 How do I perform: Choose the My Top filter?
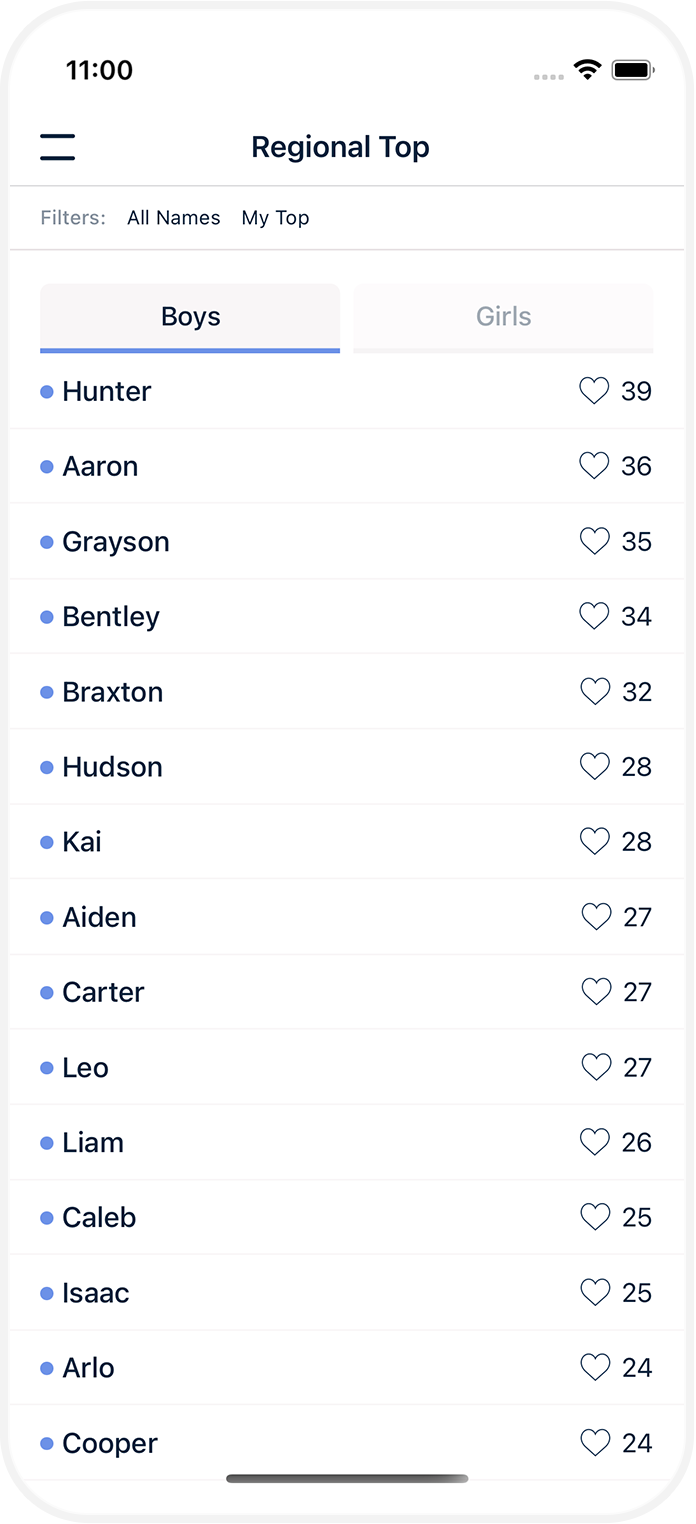275,218
